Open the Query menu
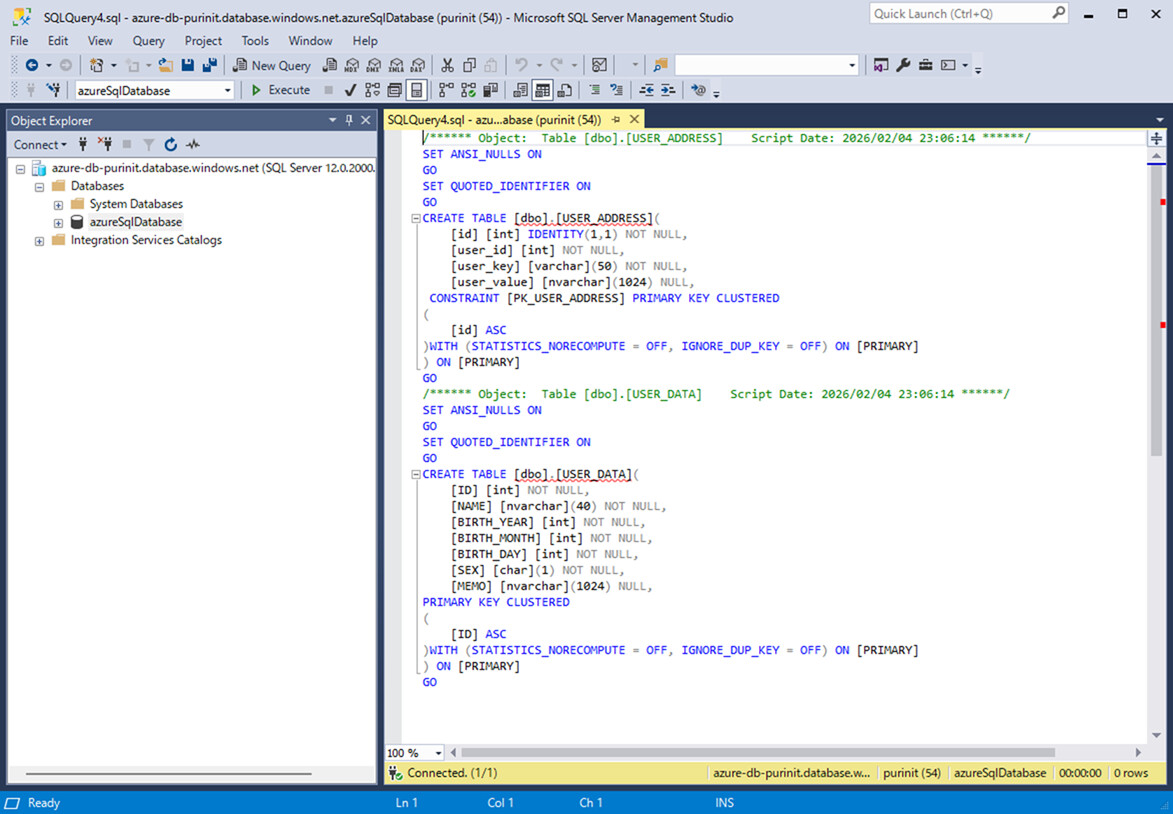Image resolution: width=1173 pixels, height=814 pixels. tap(148, 41)
